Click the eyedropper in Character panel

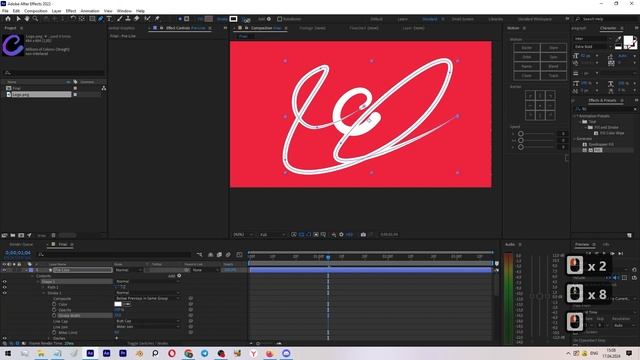click(x=618, y=39)
